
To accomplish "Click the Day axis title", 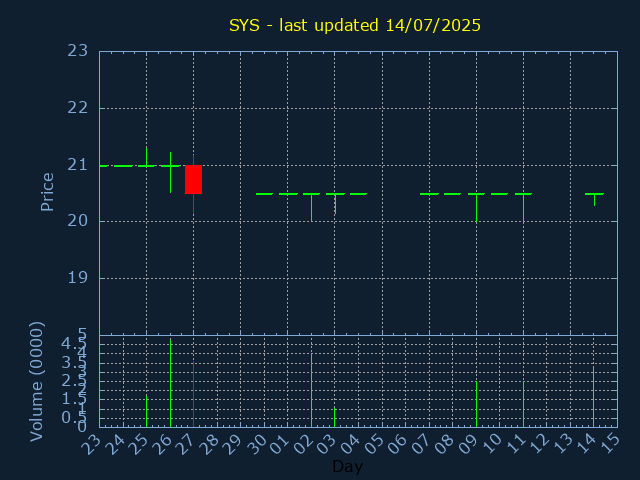I will (x=347, y=466).
